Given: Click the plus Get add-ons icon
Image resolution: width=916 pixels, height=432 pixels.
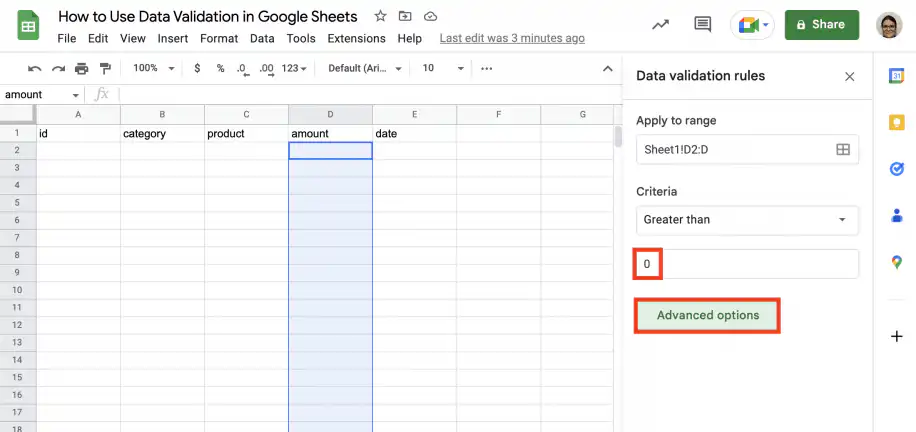Looking at the screenshot, I should click(896, 336).
